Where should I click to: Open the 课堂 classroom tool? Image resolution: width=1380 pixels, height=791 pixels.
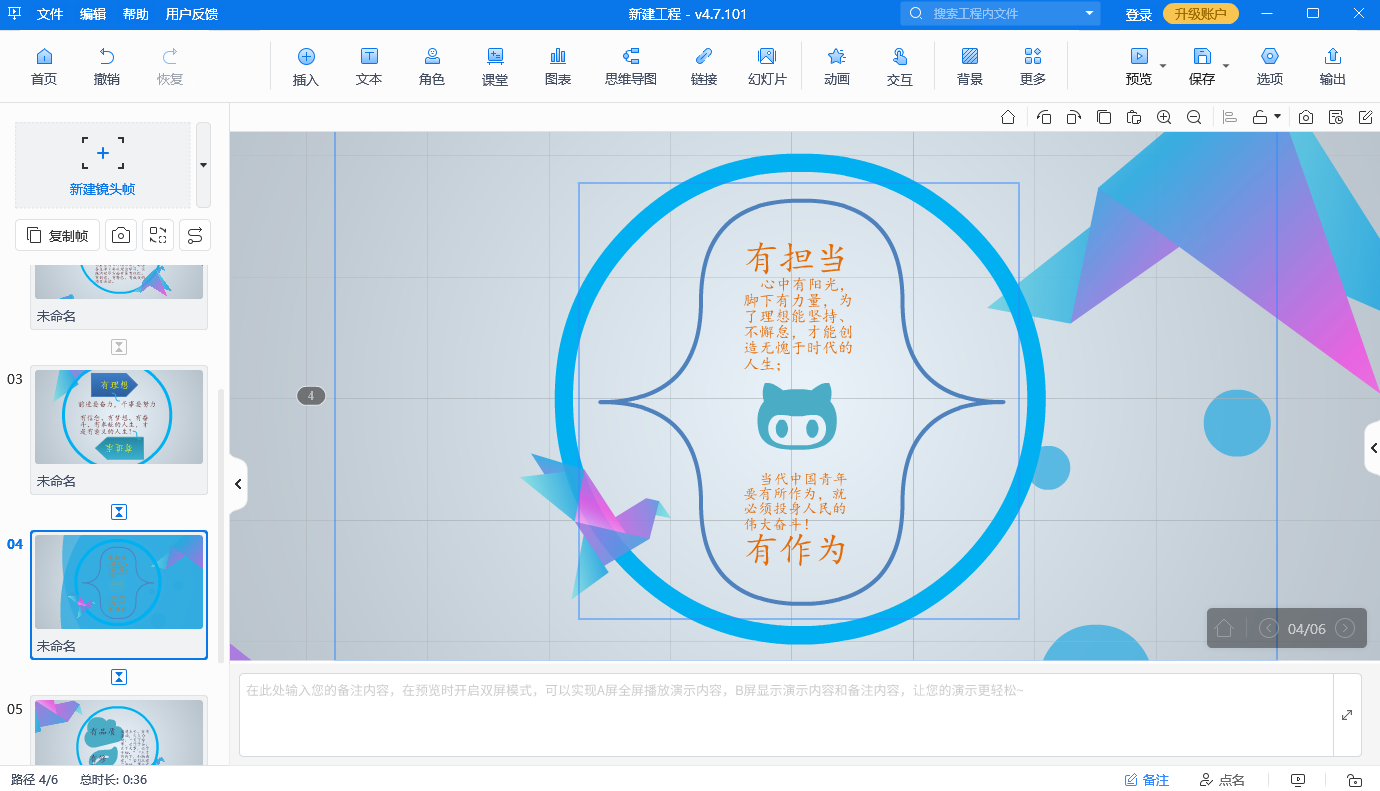495,66
